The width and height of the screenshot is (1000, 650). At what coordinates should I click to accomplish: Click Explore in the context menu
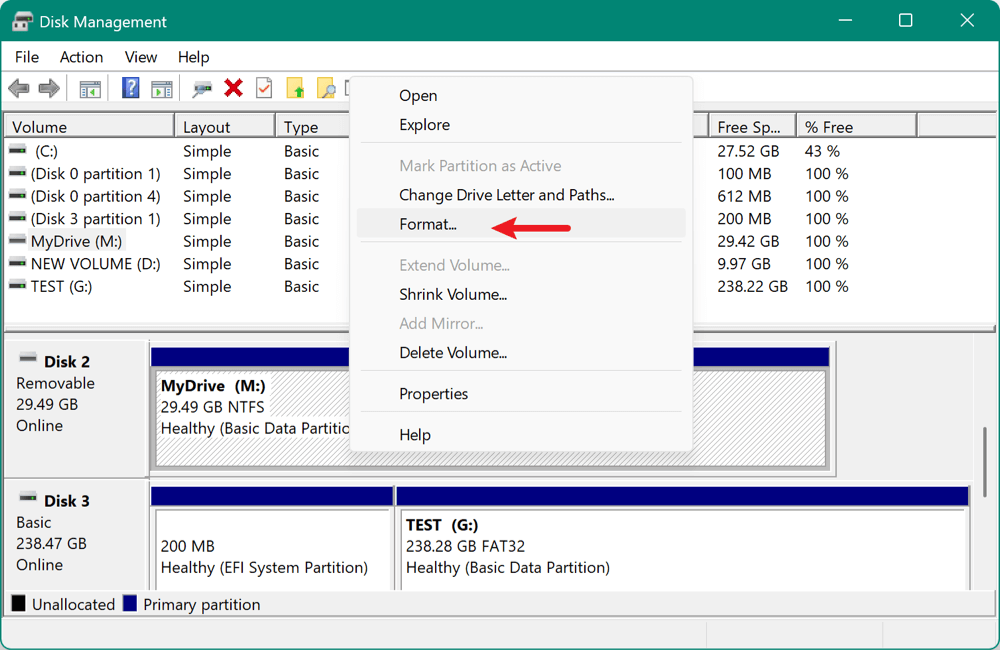423,124
